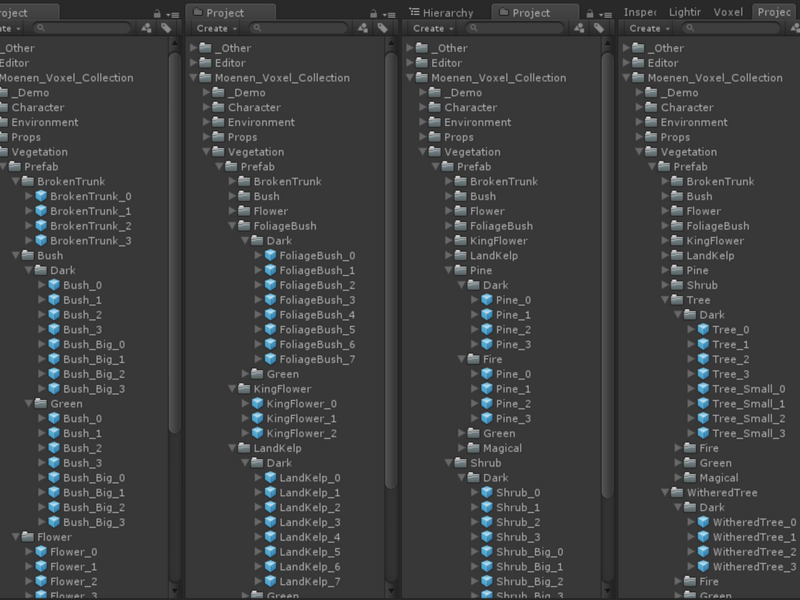800x600 pixels.
Task: Select the Project tab next to Voxel
Action: click(x=776, y=12)
